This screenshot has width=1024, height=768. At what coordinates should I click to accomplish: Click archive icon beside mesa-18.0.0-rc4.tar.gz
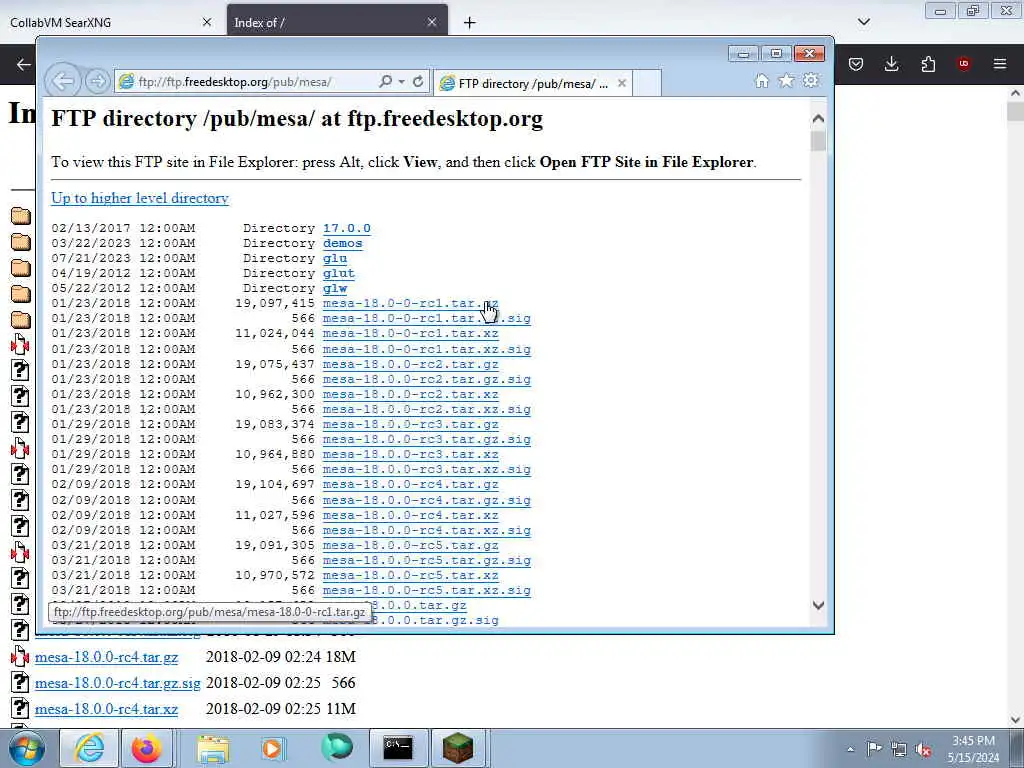(x=20, y=656)
